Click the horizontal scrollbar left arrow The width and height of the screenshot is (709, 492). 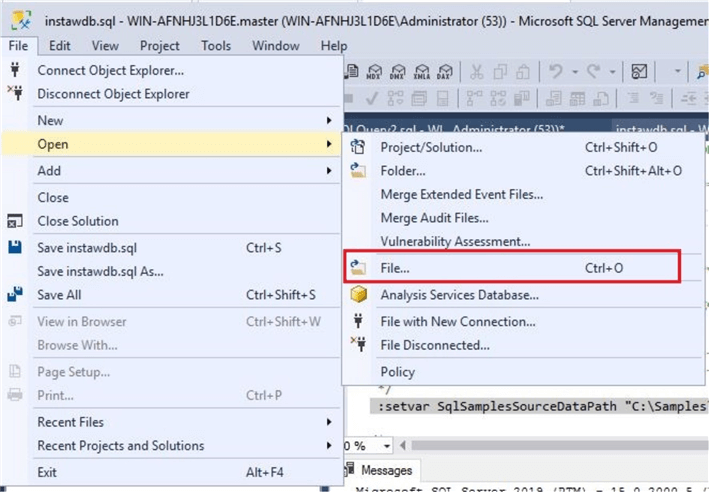click(x=403, y=446)
